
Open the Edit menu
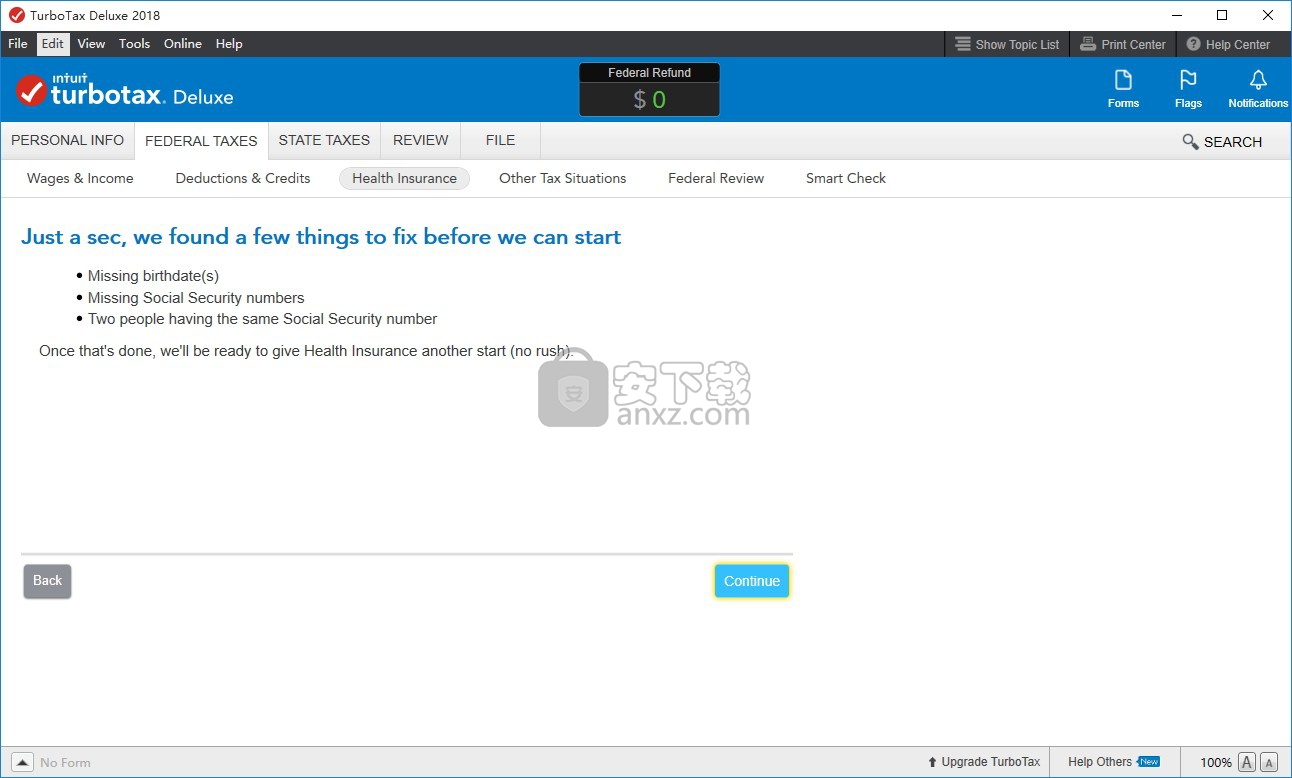click(x=53, y=44)
